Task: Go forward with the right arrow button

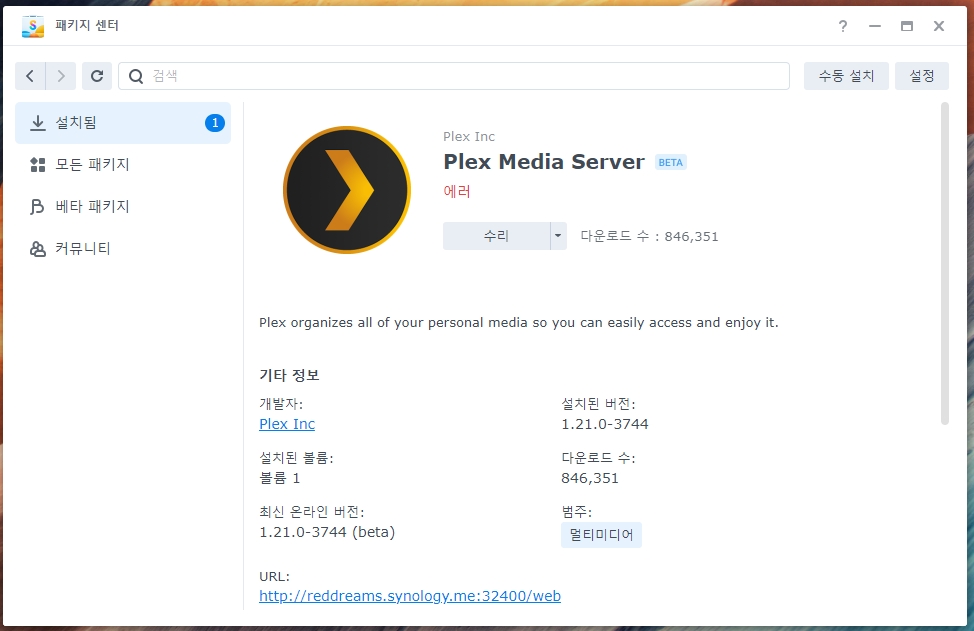Action: pos(61,76)
